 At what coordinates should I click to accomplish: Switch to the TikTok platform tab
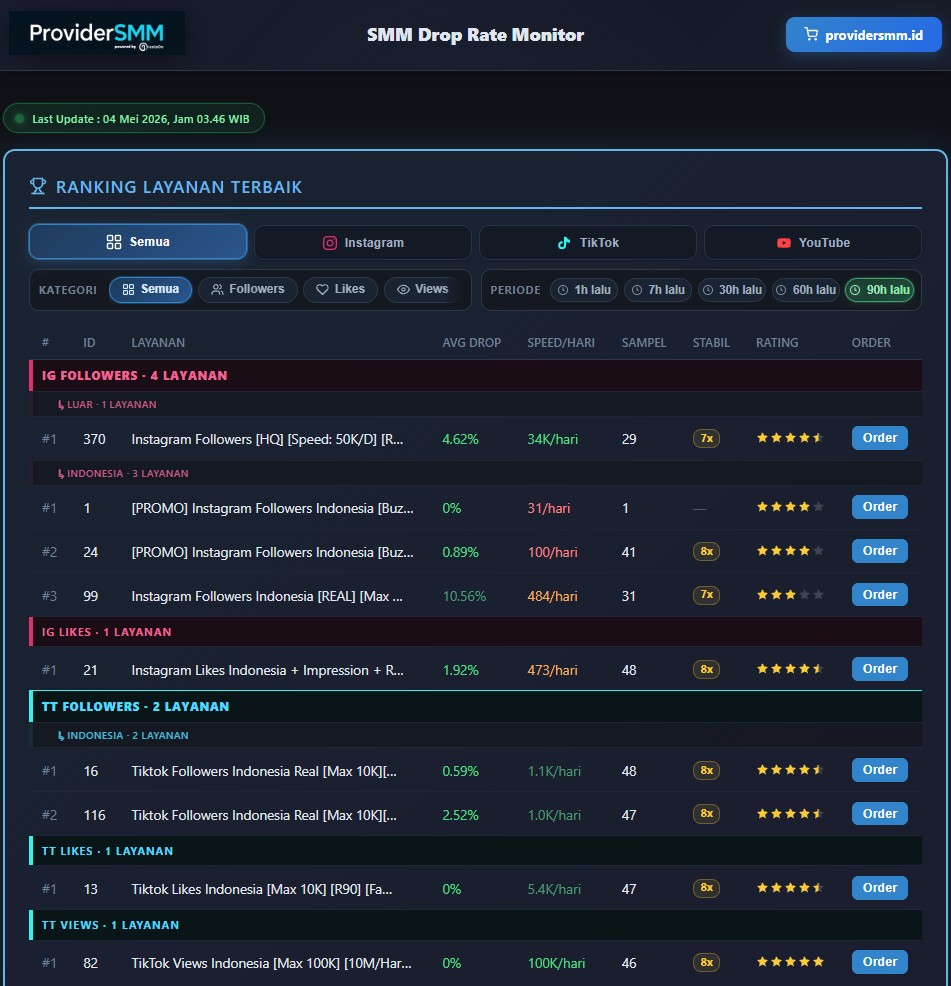coord(587,243)
